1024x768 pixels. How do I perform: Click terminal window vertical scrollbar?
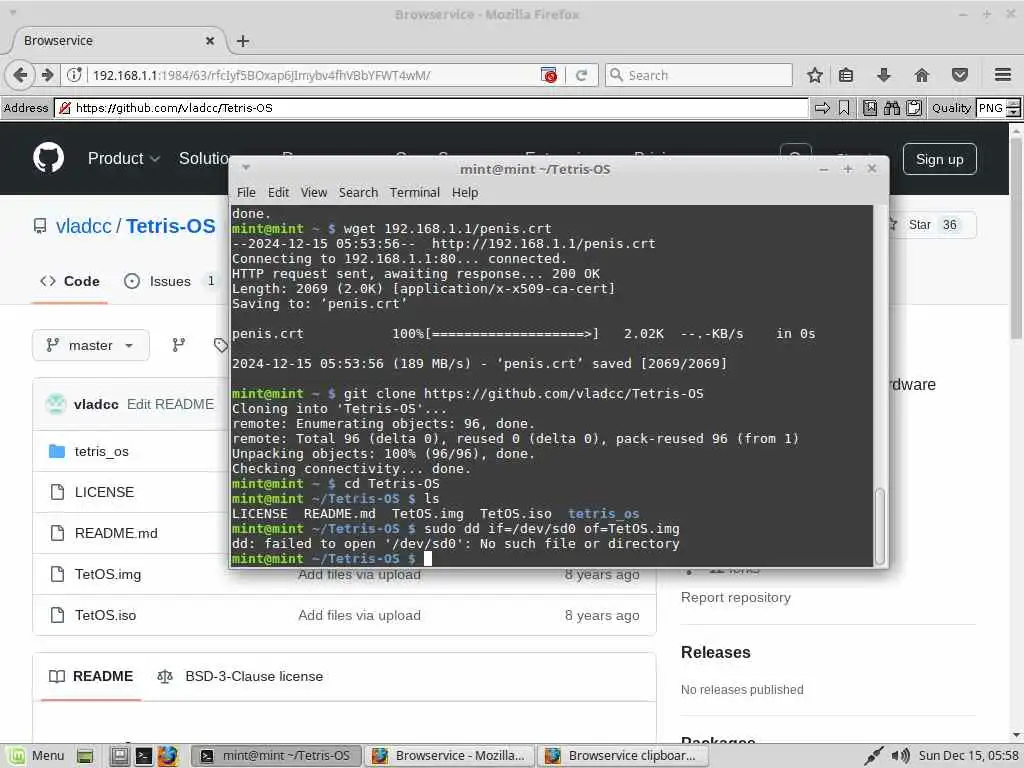click(x=880, y=525)
